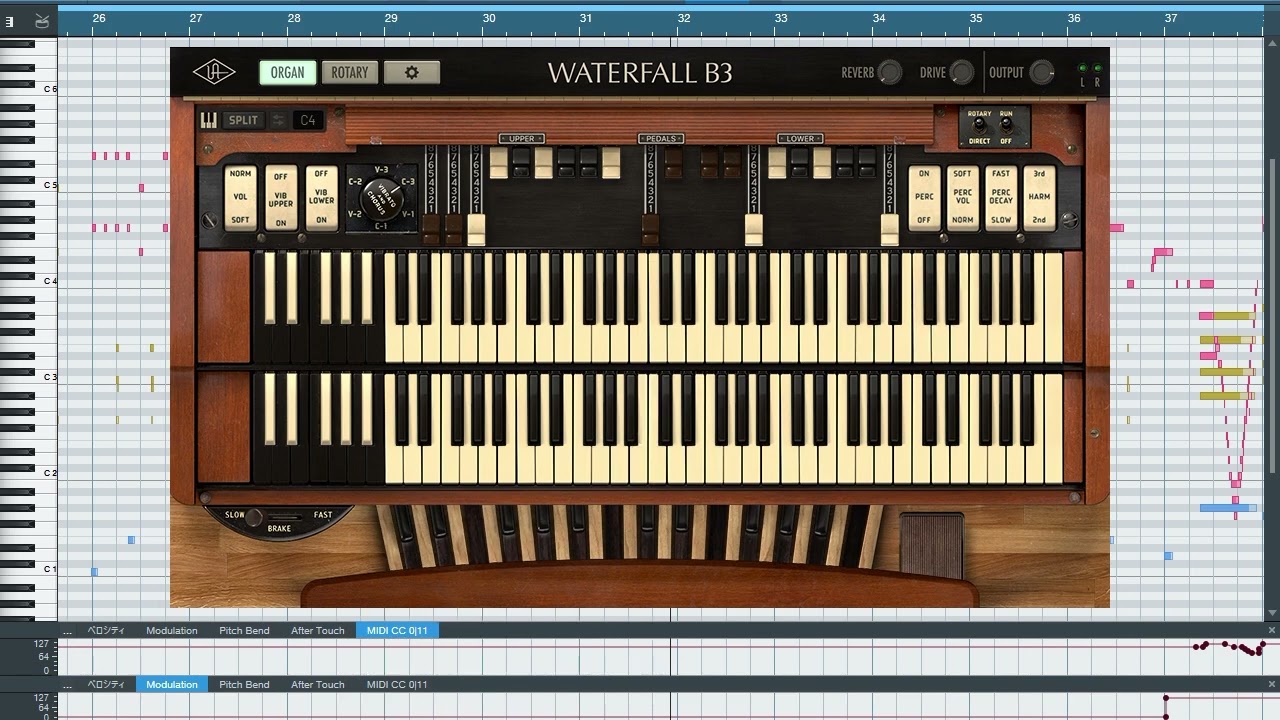Click the C4 split point field
This screenshot has width=1280, height=720.
tap(308, 120)
